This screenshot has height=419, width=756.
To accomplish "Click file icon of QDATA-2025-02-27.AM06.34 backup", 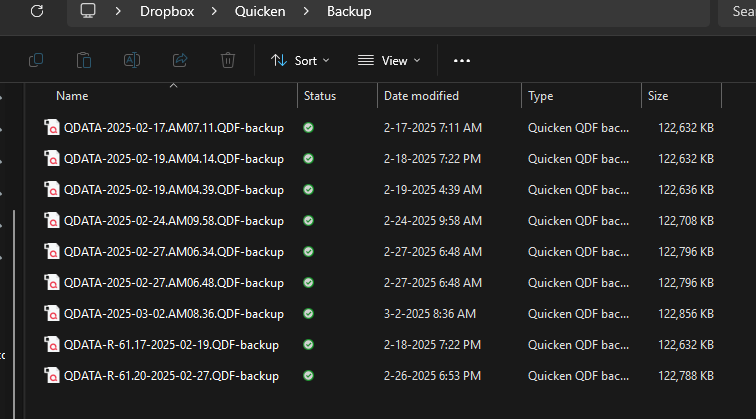I will coord(52,252).
